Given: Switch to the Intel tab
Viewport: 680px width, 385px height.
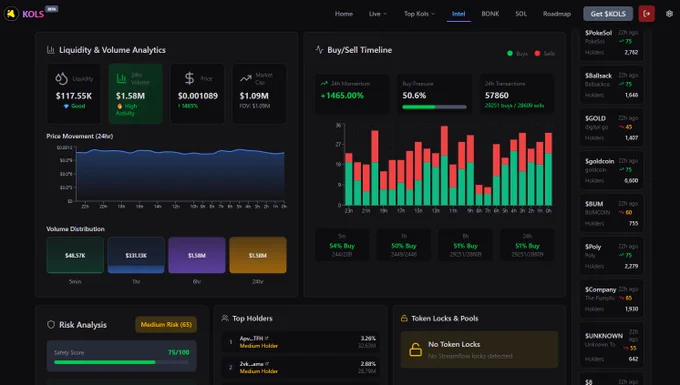Looking at the screenshot, I should [x=458, y=14].
